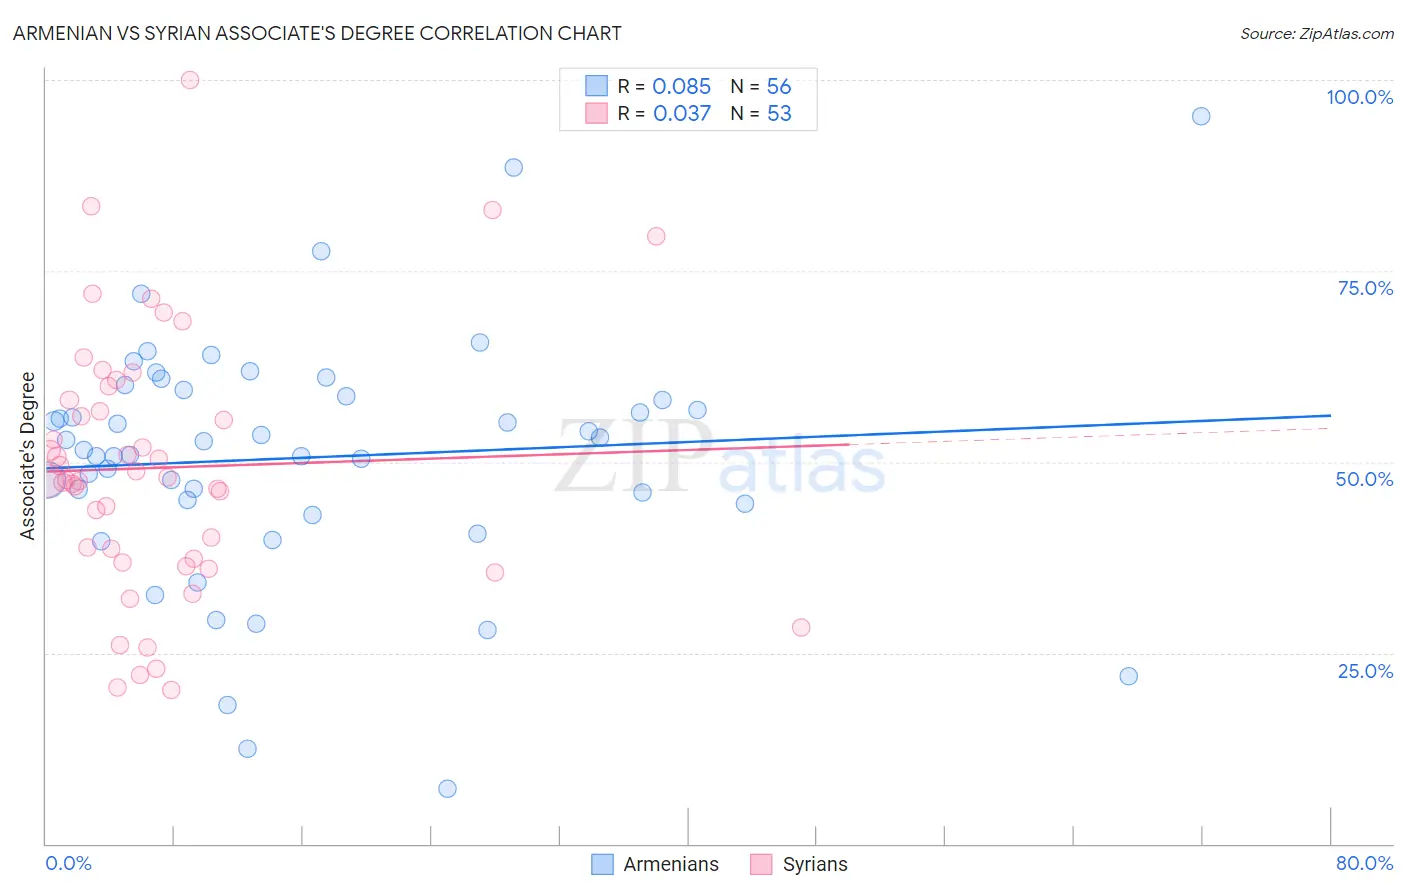Click the Associate's Degree axis title
The image size is (1406, 892).
pyautogui.click(x=28, y=456)
